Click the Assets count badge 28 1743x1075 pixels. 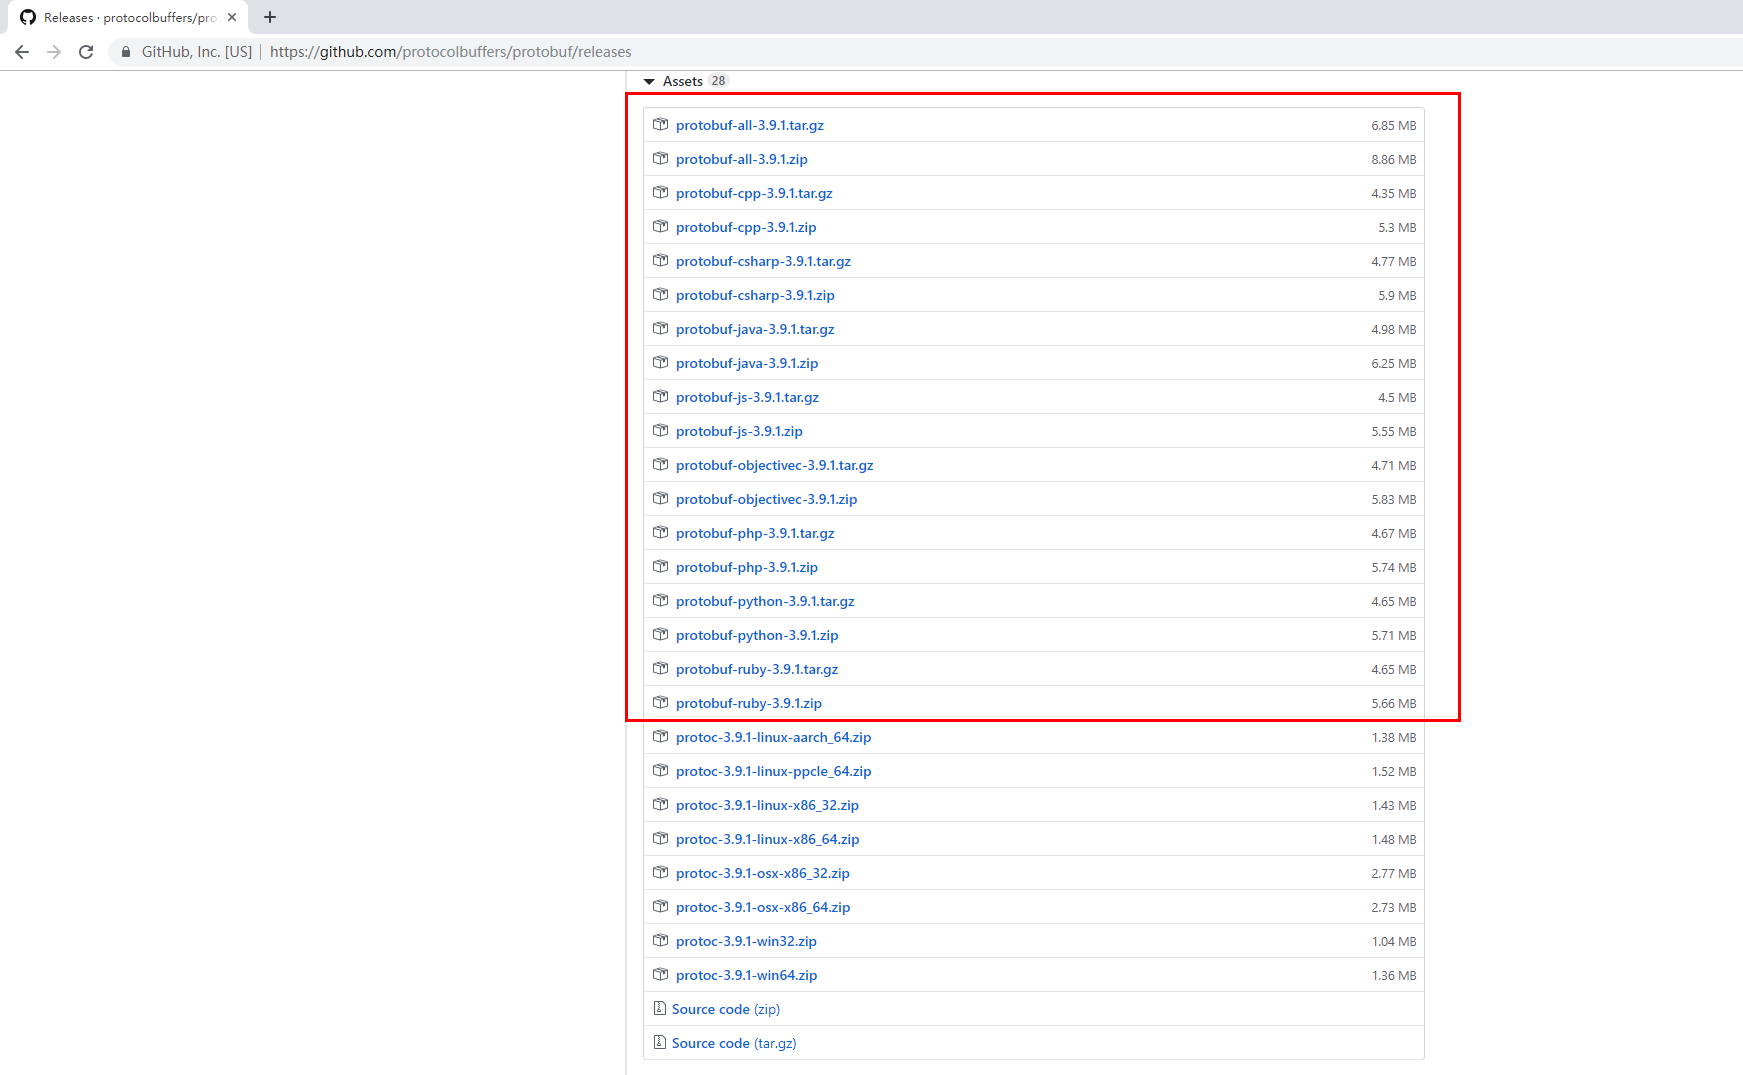718,81
